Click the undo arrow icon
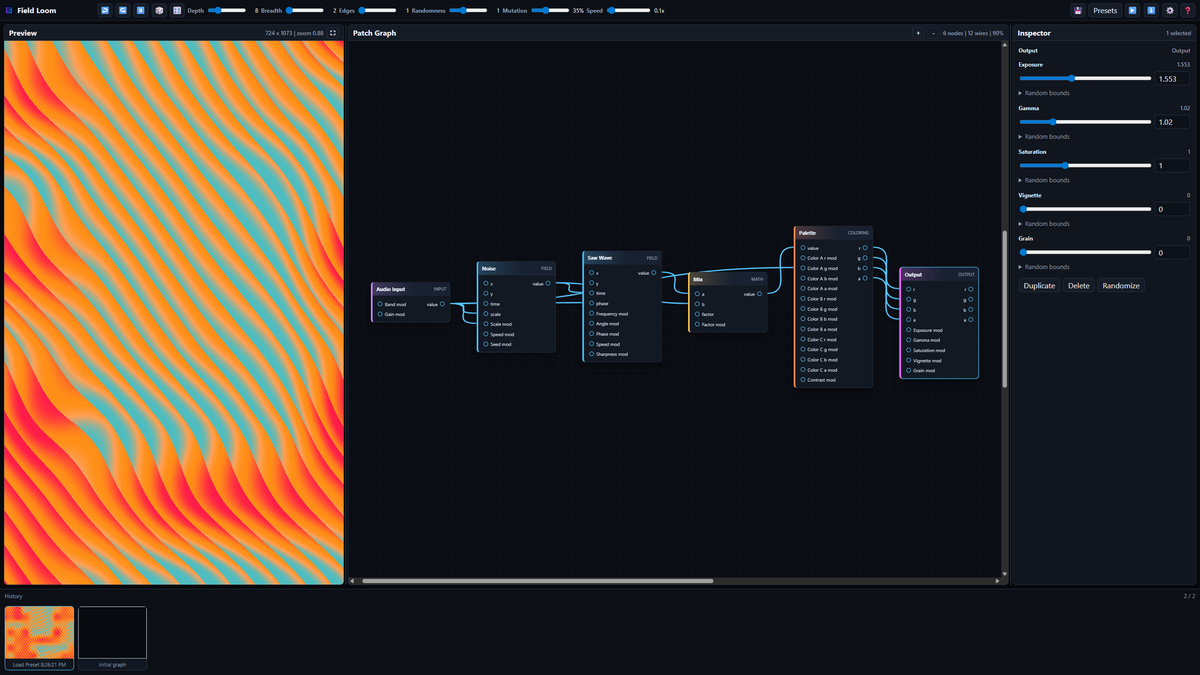Viewport: 1200px width, 675px height. tap(105, 10)
